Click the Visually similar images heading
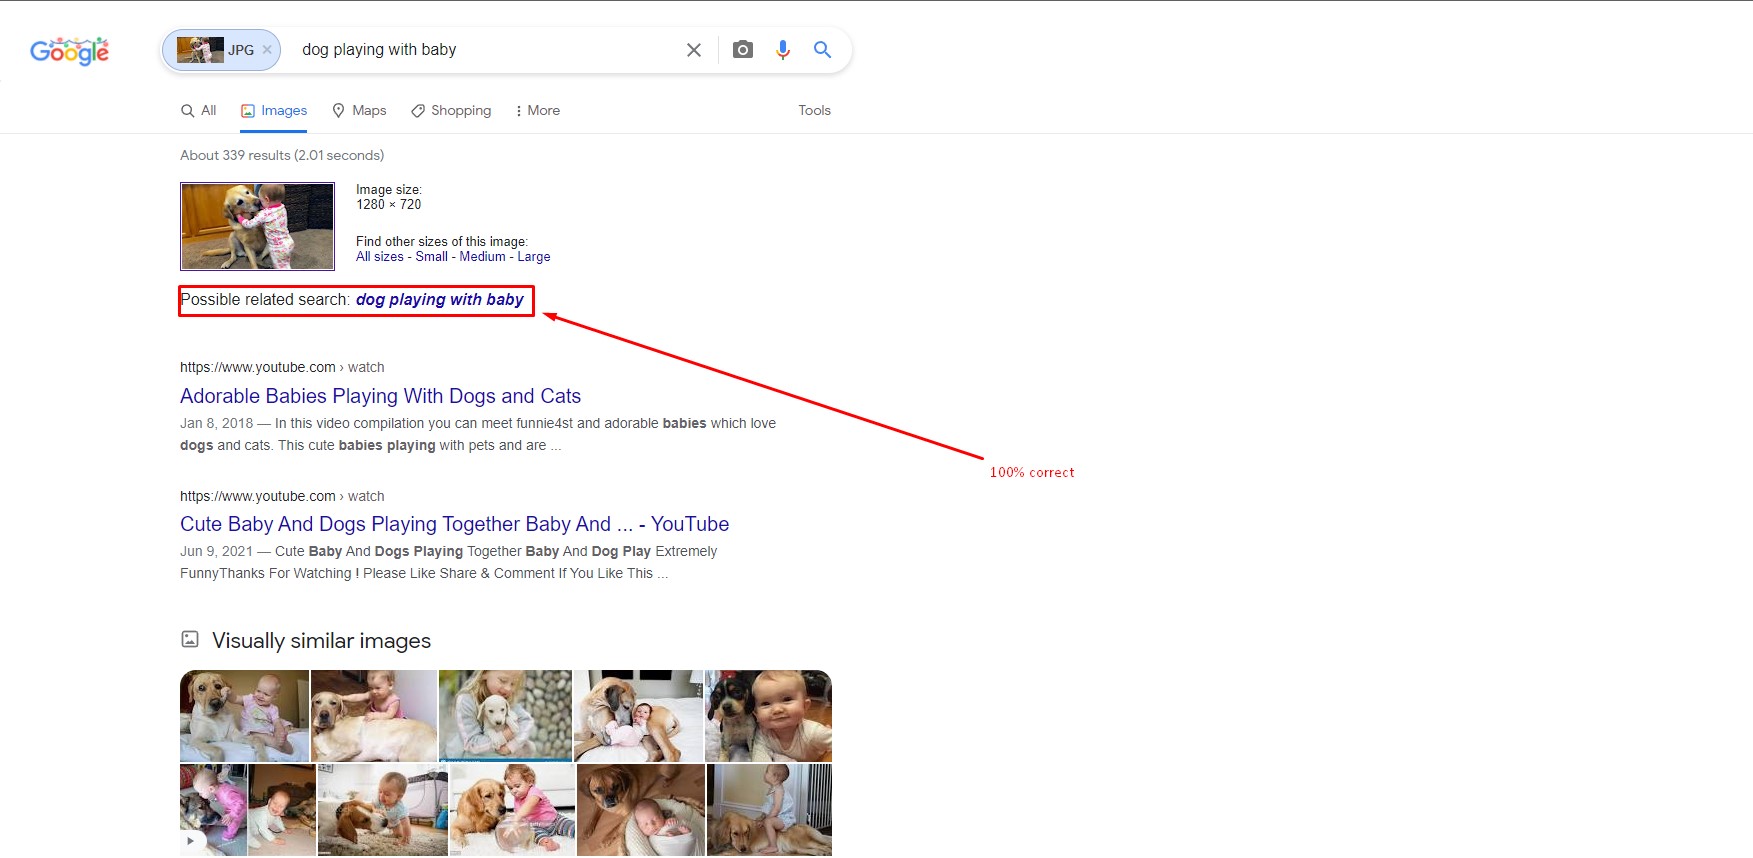Image resolution: width=1753 pixels, height=858 pixels. (321, 641)
